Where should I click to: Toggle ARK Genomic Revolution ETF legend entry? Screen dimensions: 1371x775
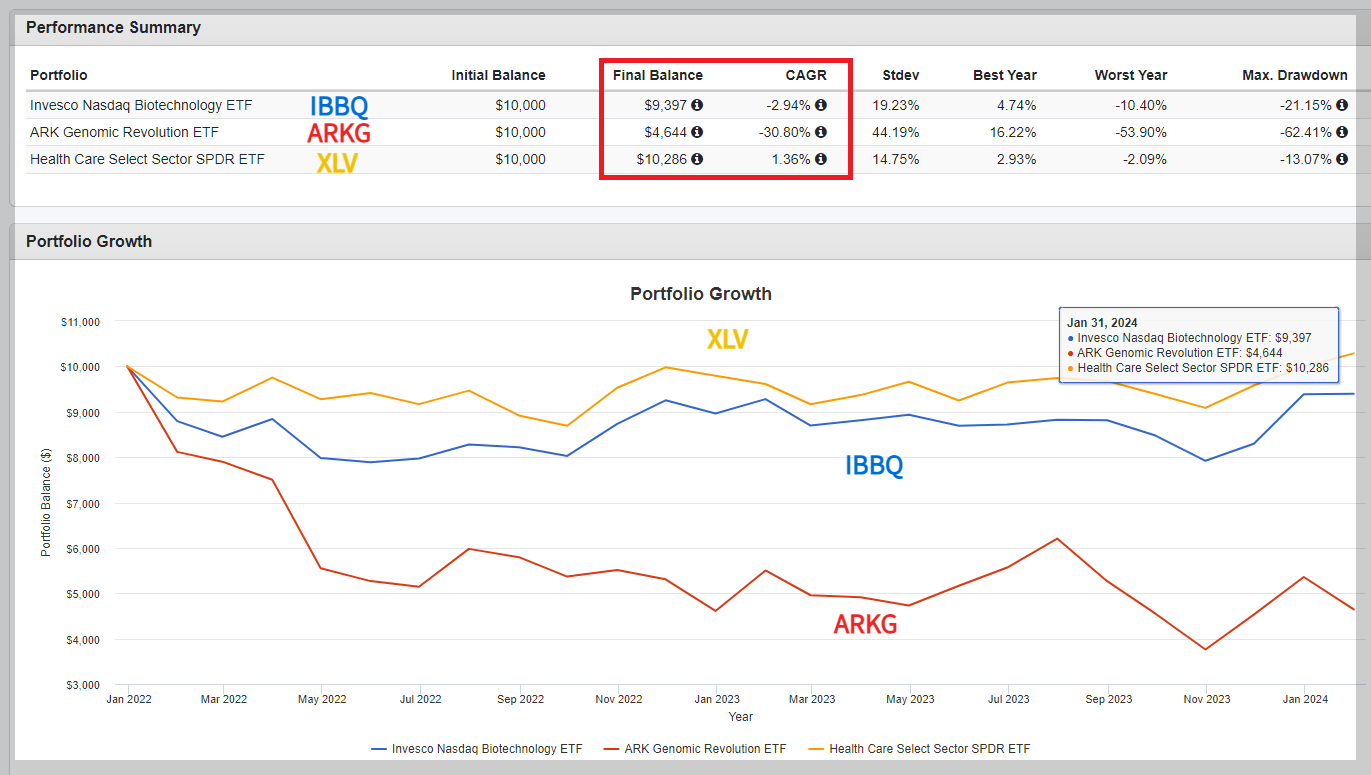tap(696, 748)
